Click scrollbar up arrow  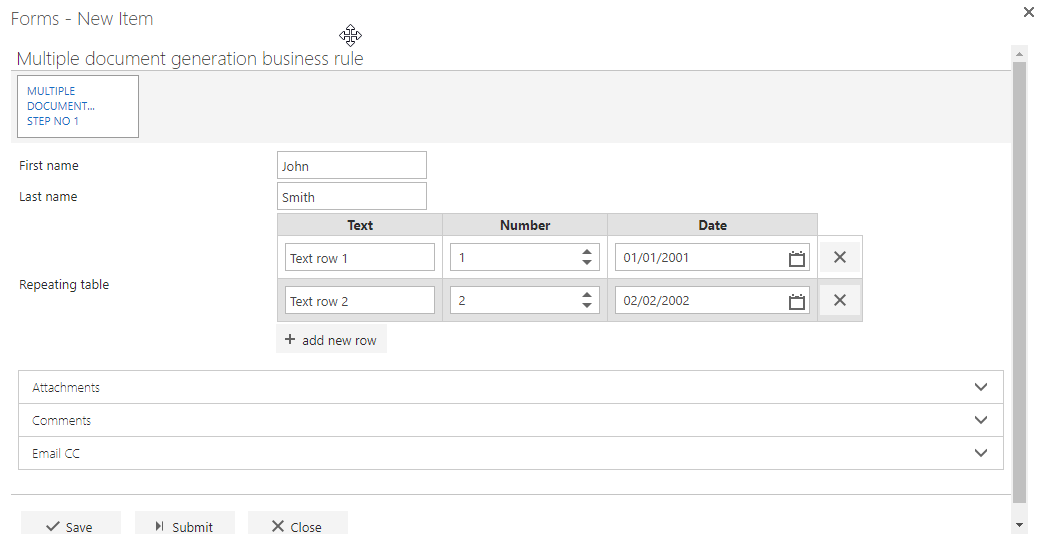click(1020, 54)
